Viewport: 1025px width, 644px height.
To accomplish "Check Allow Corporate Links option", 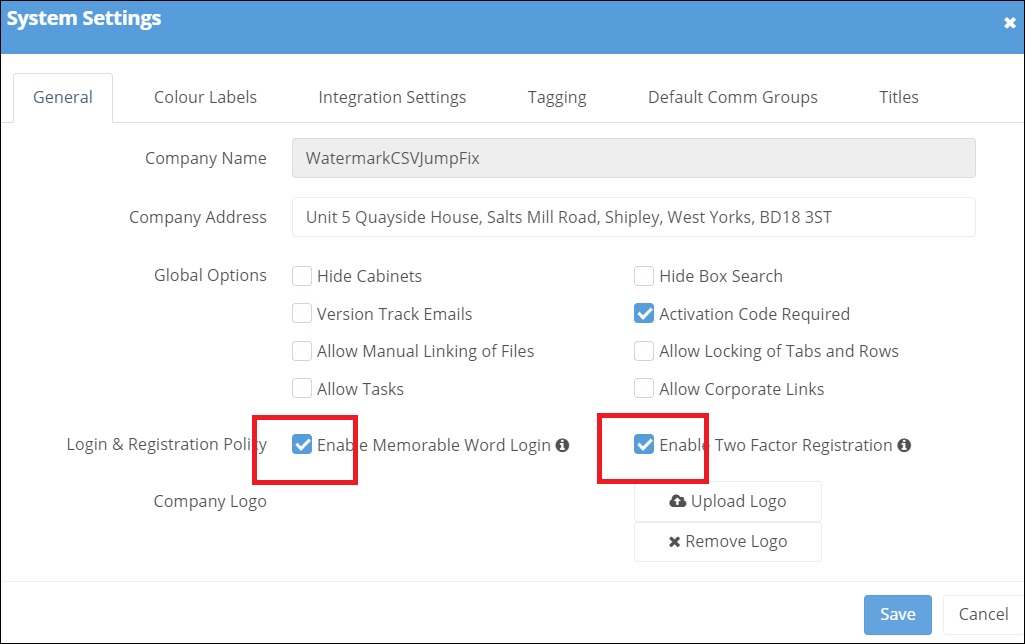I will pyautogui.click(x=644, y=388).
